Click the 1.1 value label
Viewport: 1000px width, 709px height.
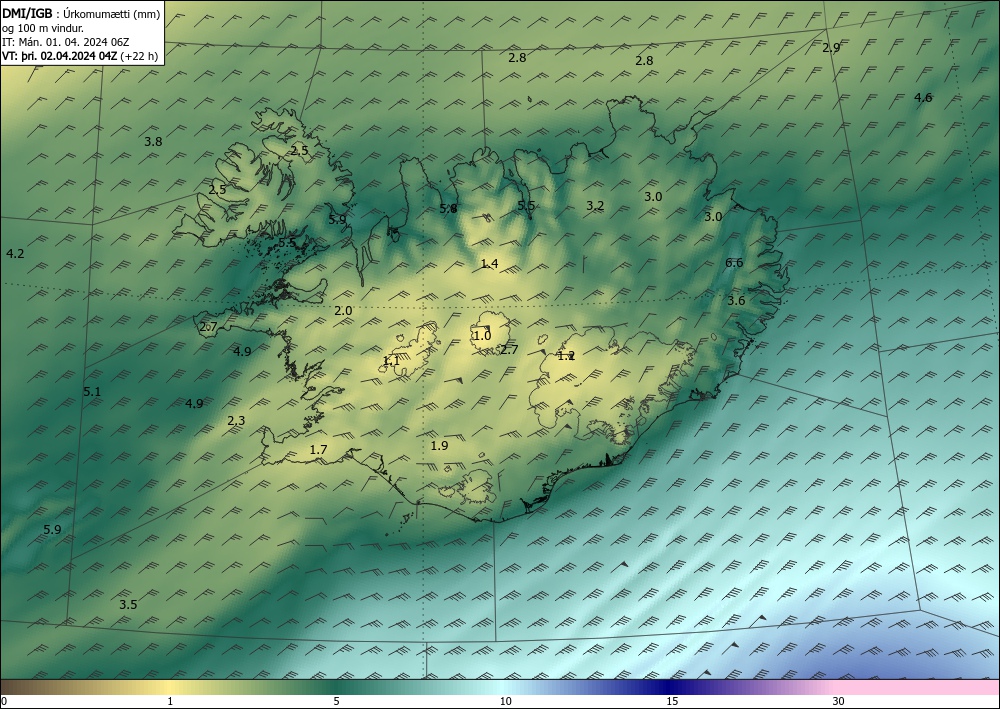coord(391,361)
